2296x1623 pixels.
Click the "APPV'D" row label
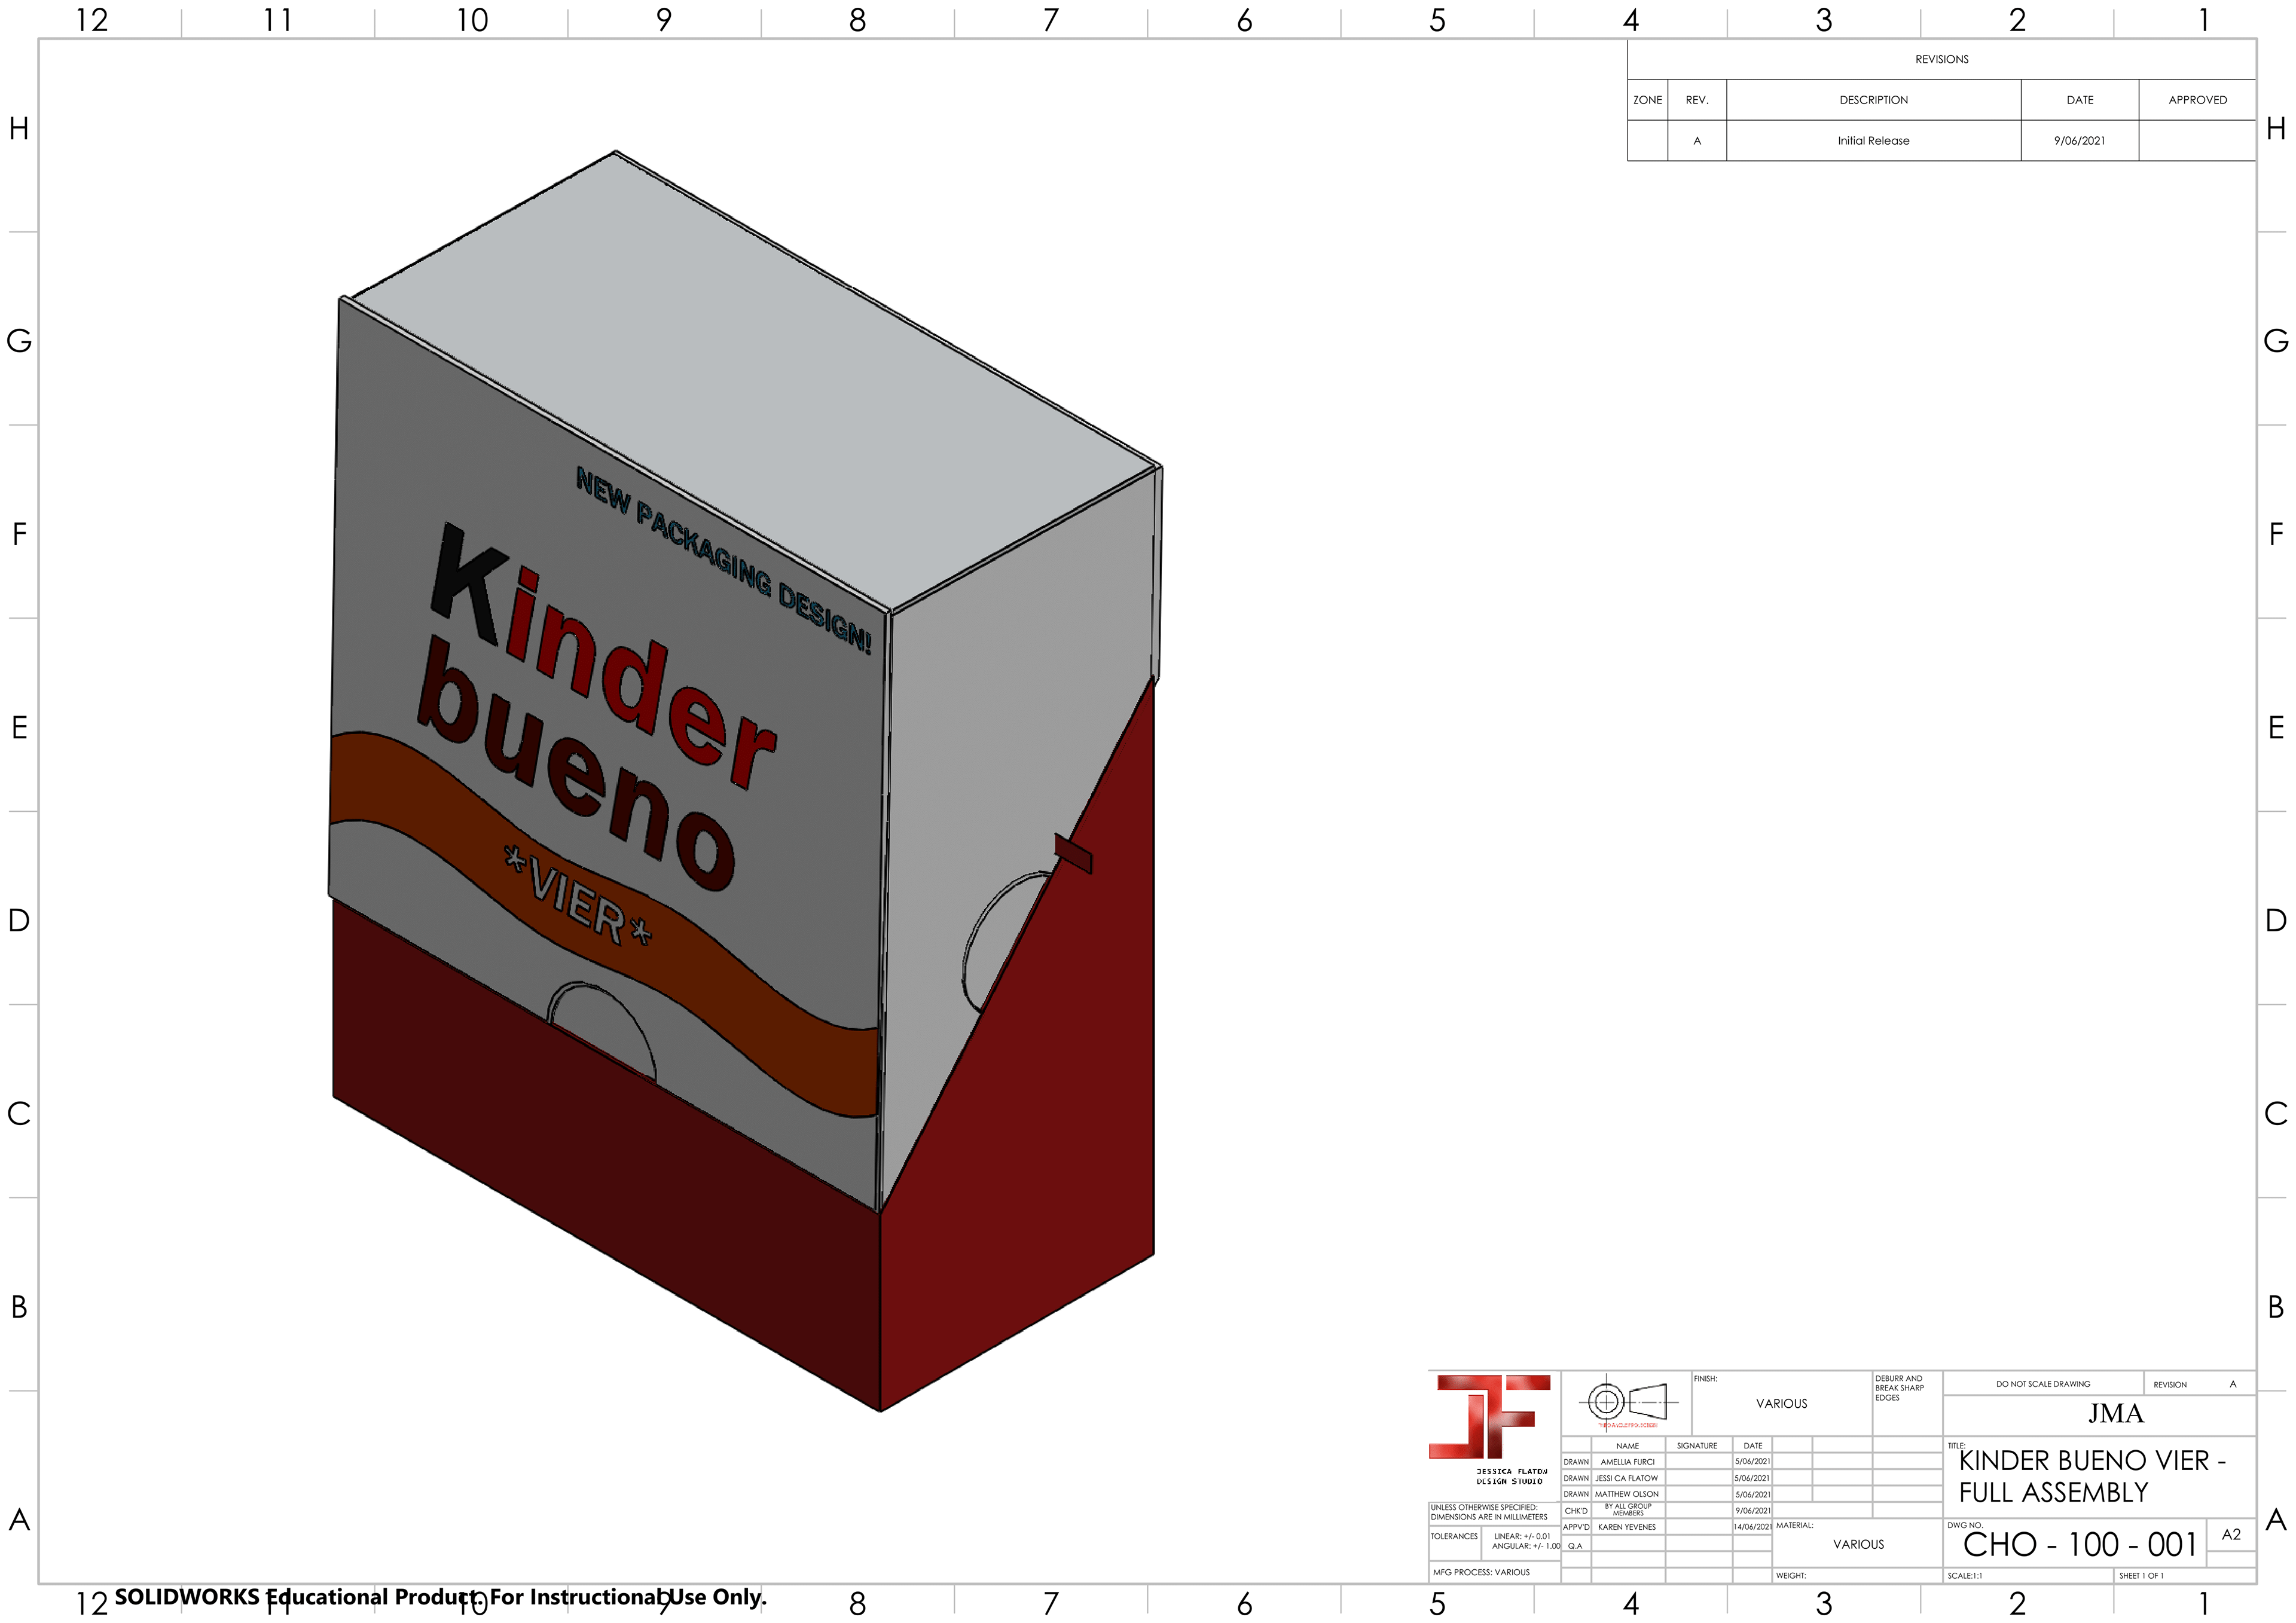(1576, 1527)
